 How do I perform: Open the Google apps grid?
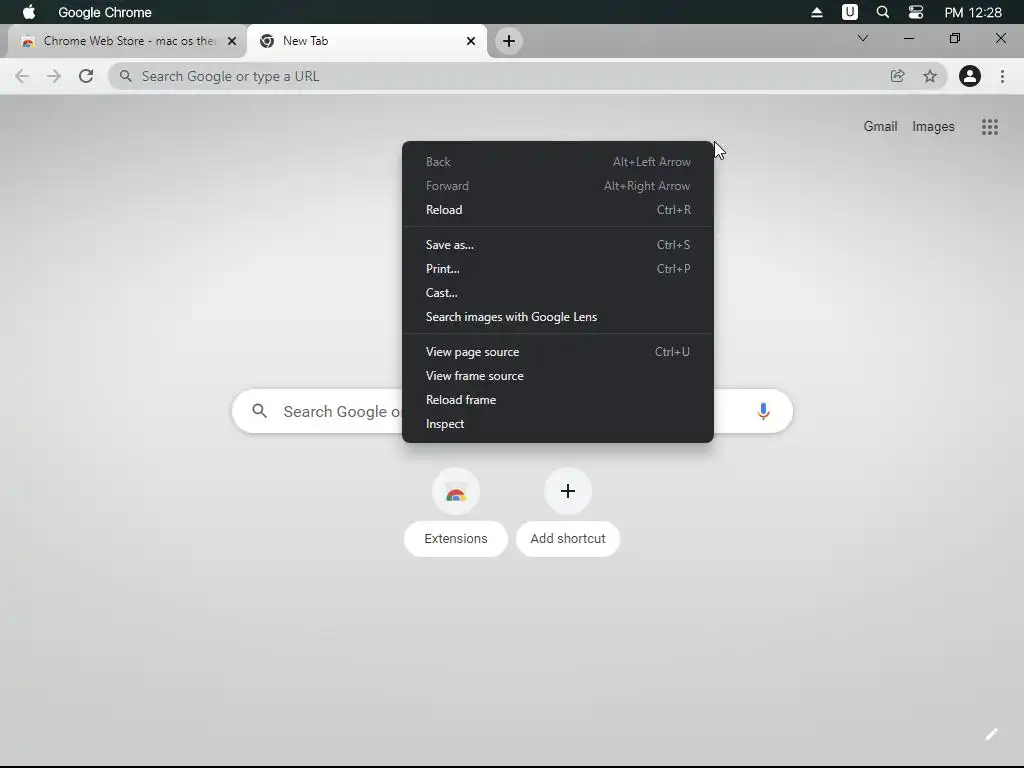click(990, 127)
